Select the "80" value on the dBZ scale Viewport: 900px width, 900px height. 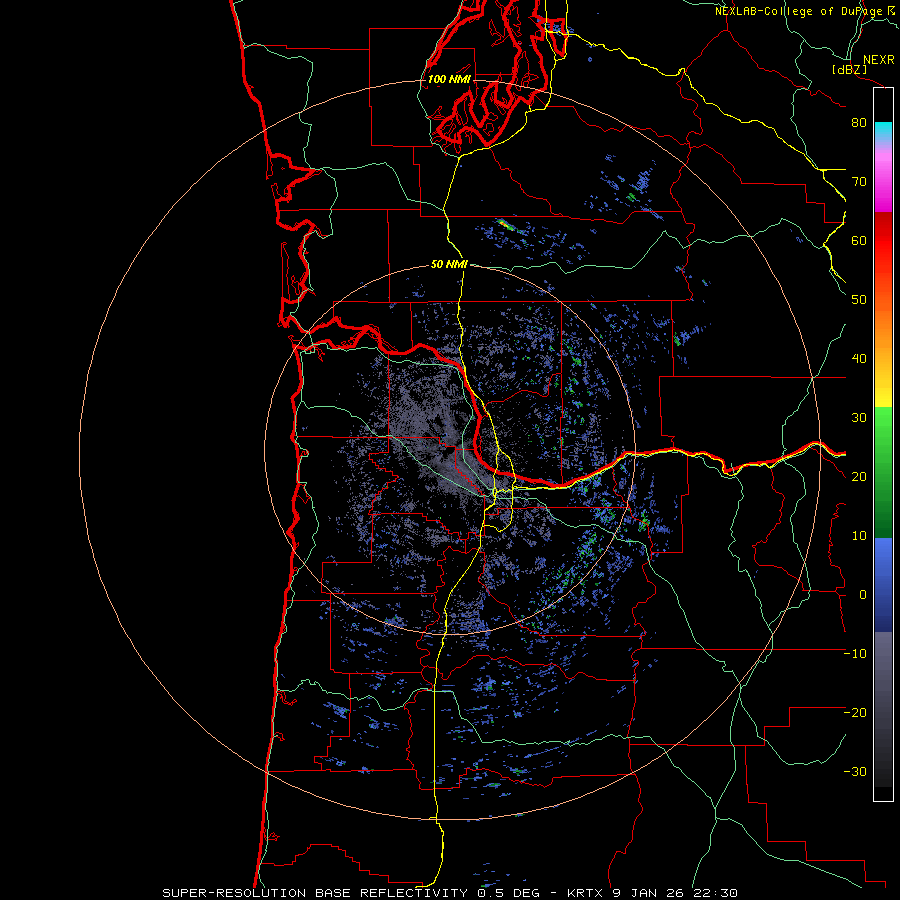[859, 123]
